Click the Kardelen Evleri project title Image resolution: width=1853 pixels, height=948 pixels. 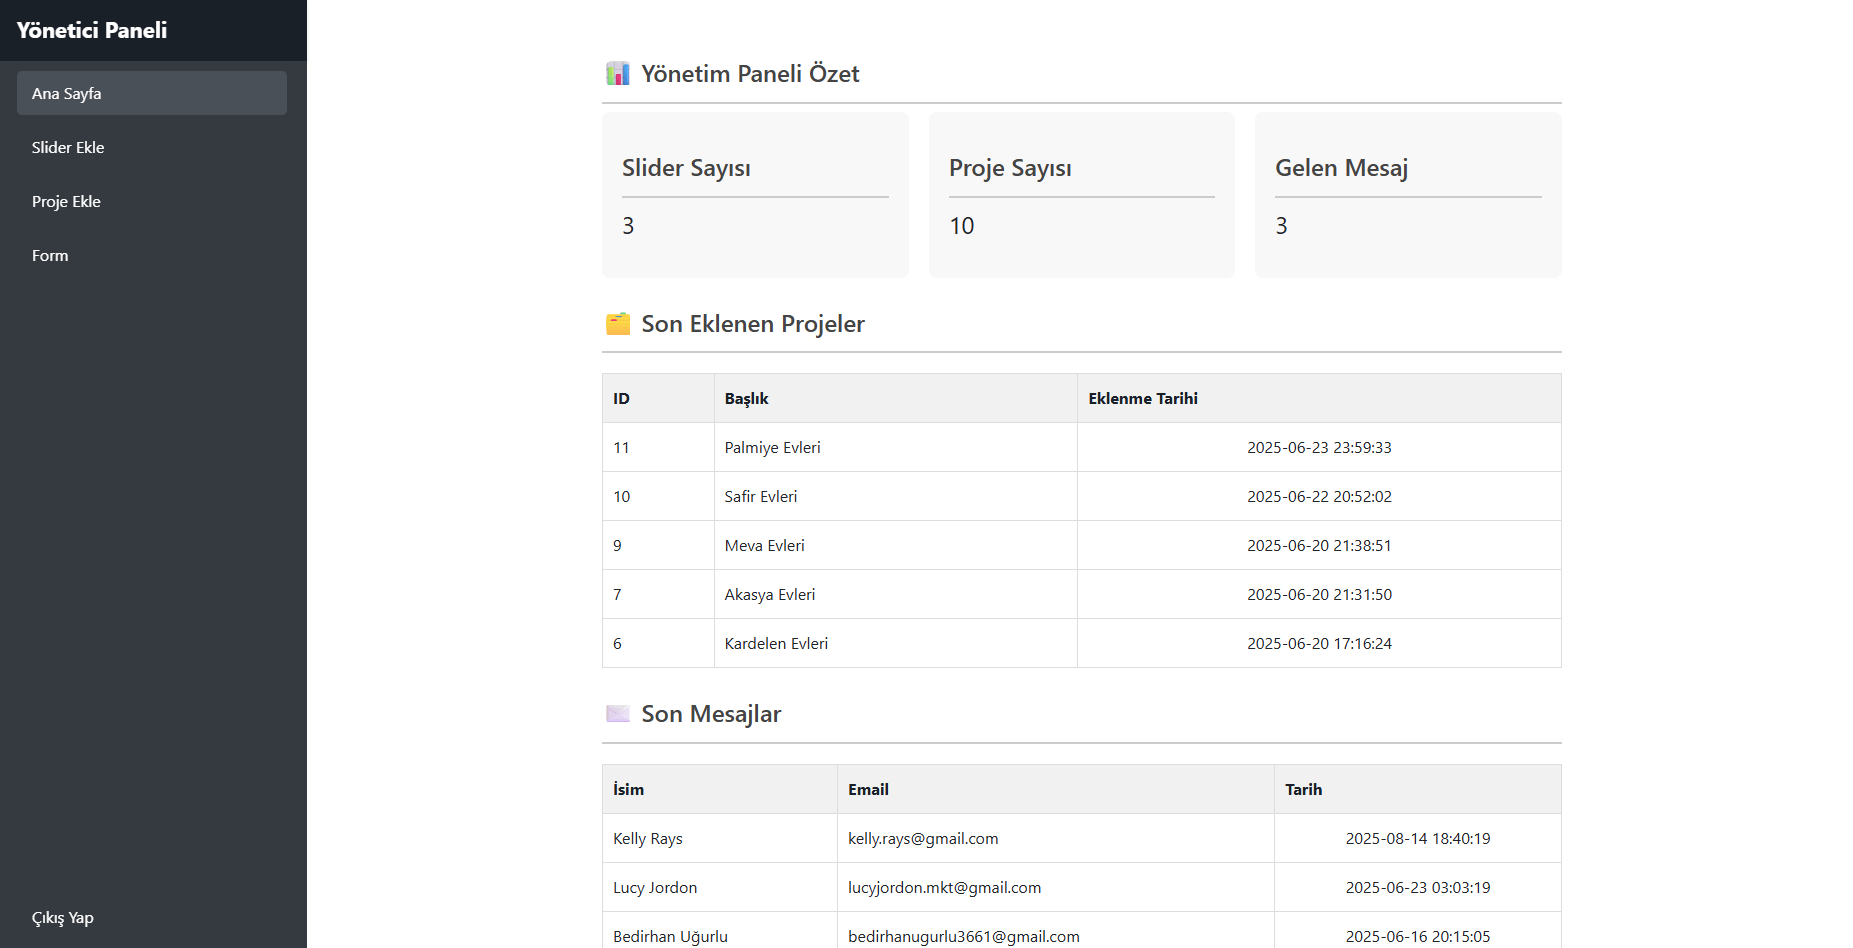pos(776,643)
